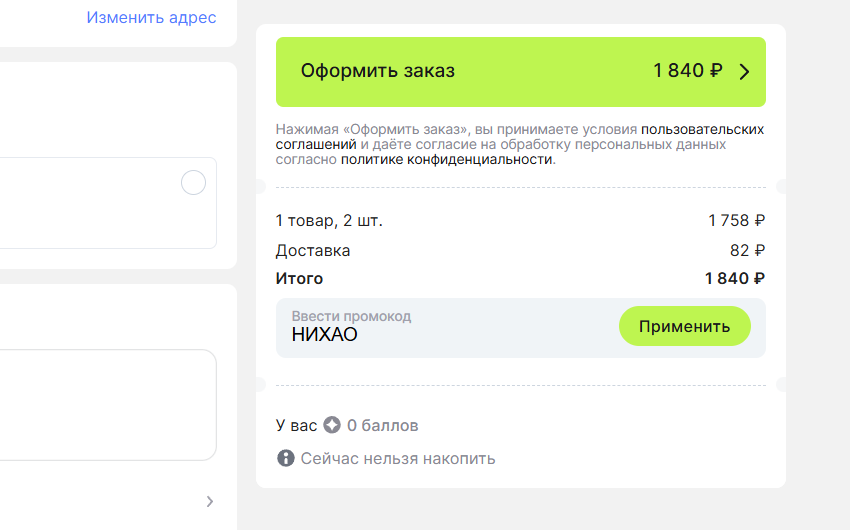Click the Ввести промокод field label
Viewport: 850px width, 530px height.
point(351,316)
